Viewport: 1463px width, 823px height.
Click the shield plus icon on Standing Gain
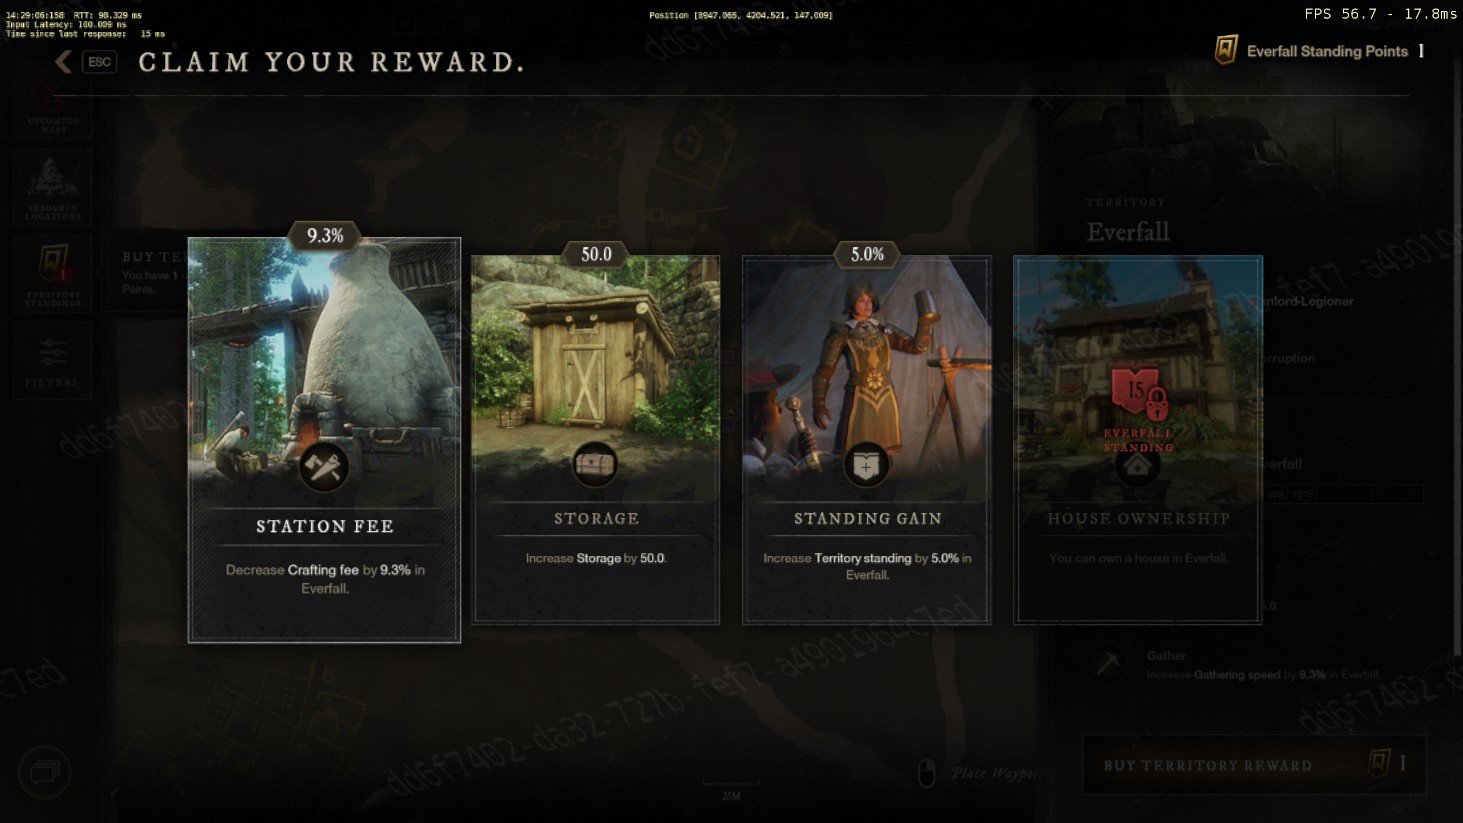pos(866,465)
